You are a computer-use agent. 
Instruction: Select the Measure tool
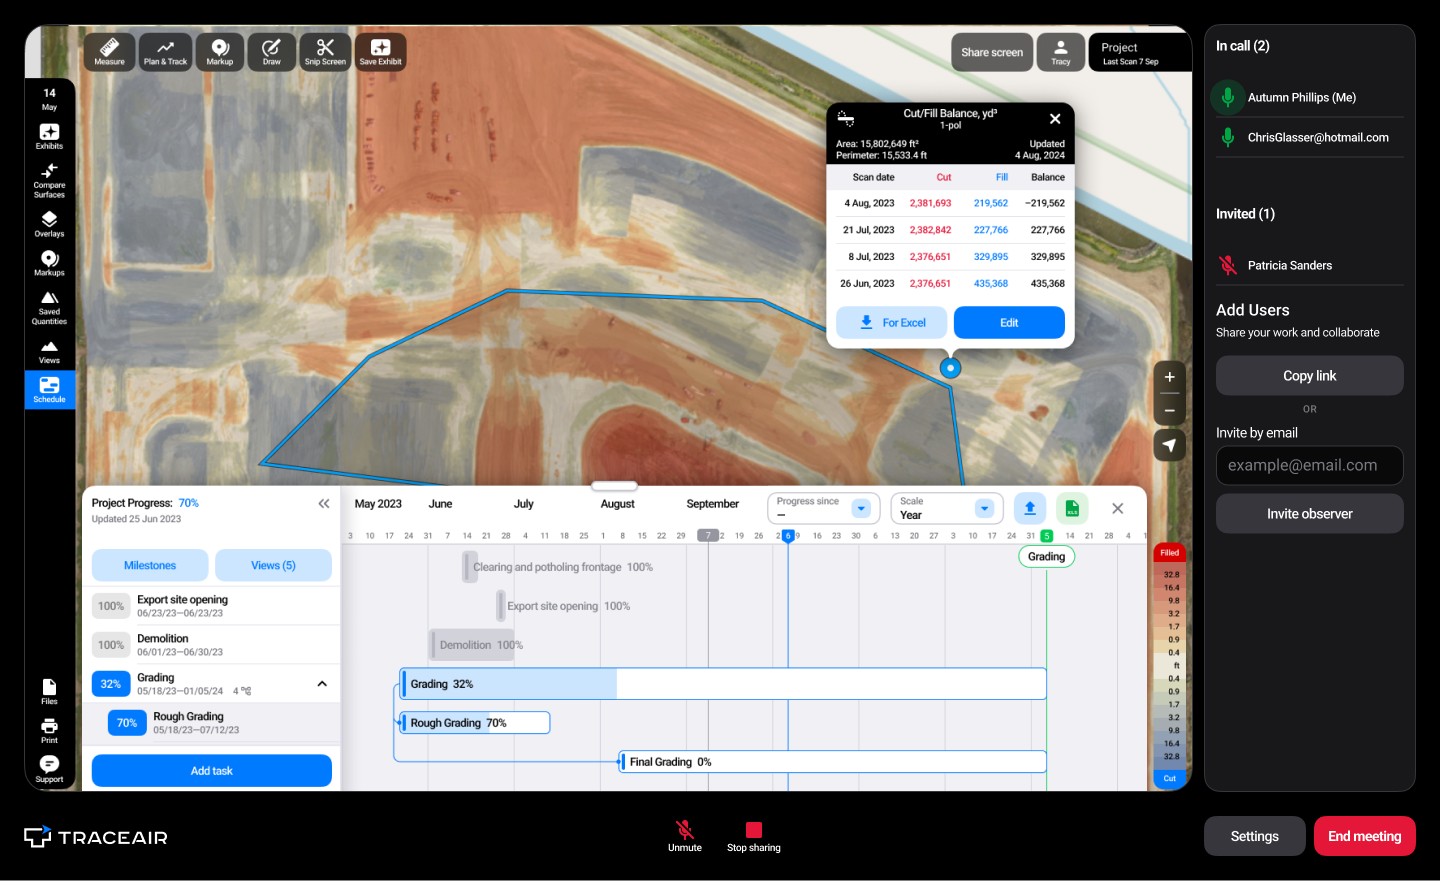(x=110, y=52)
